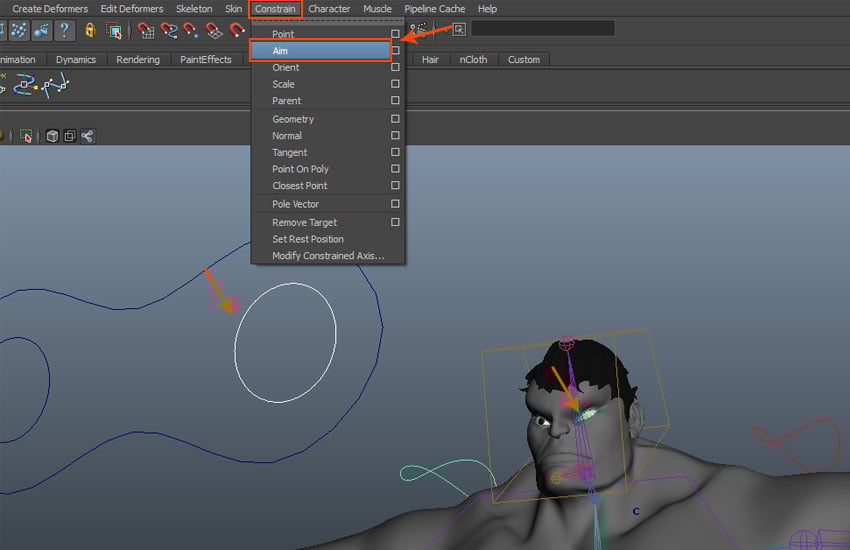Switch to the Dynamics shelf tab

[76, 60]
